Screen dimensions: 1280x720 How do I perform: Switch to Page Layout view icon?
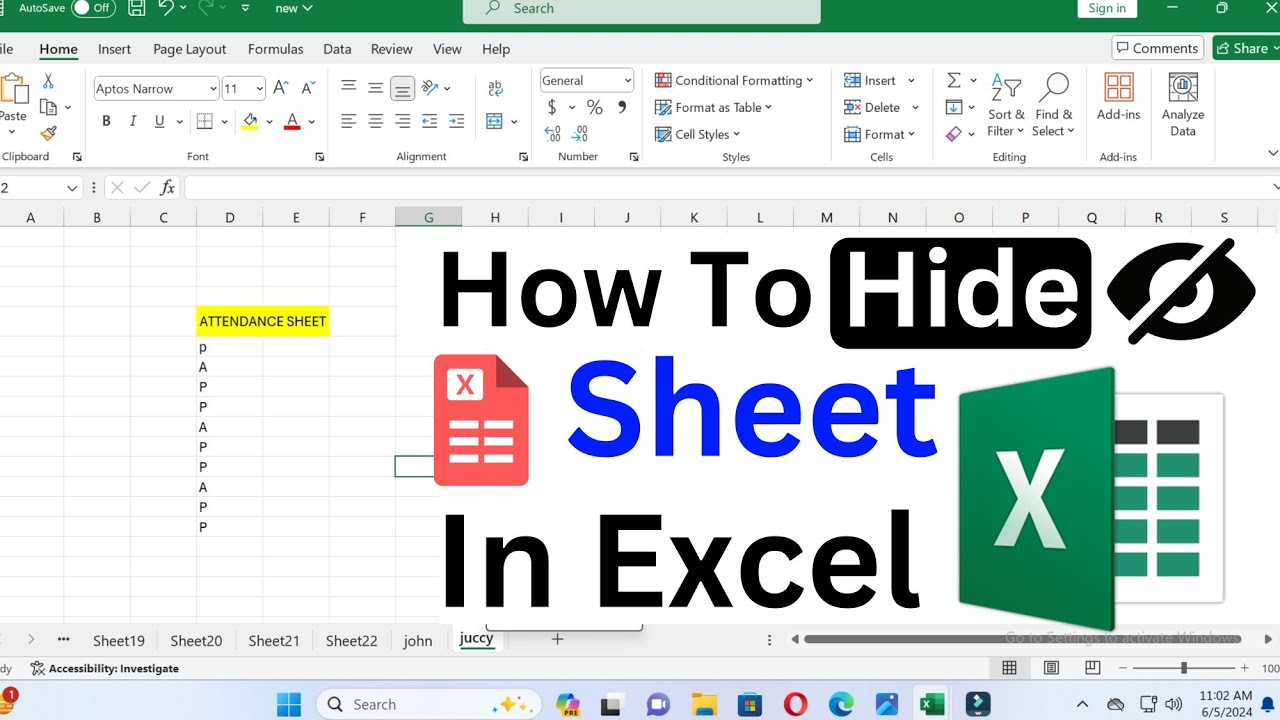1051,668
